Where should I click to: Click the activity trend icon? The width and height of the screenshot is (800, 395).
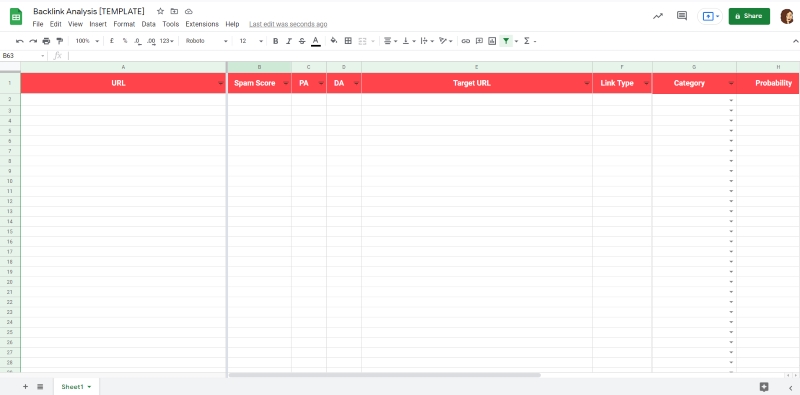coord(658,16)
